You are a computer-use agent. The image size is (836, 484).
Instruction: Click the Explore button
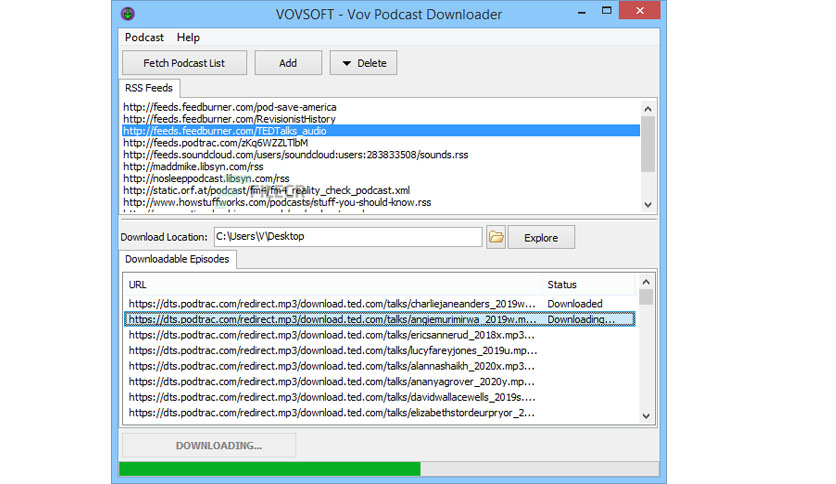(541, 238)
